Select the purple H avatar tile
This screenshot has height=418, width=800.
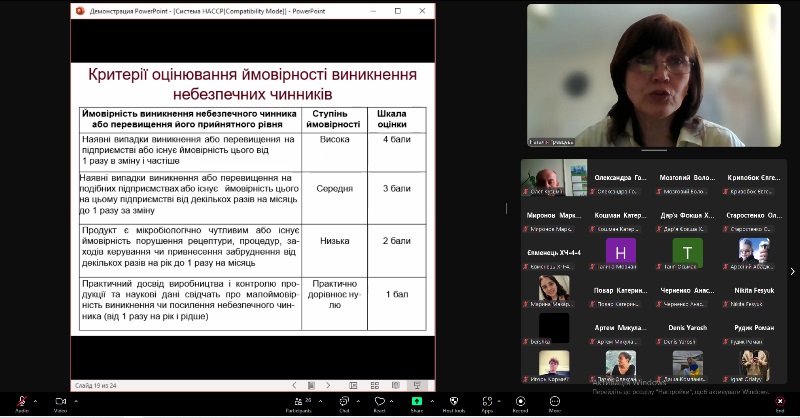(620, 253)
